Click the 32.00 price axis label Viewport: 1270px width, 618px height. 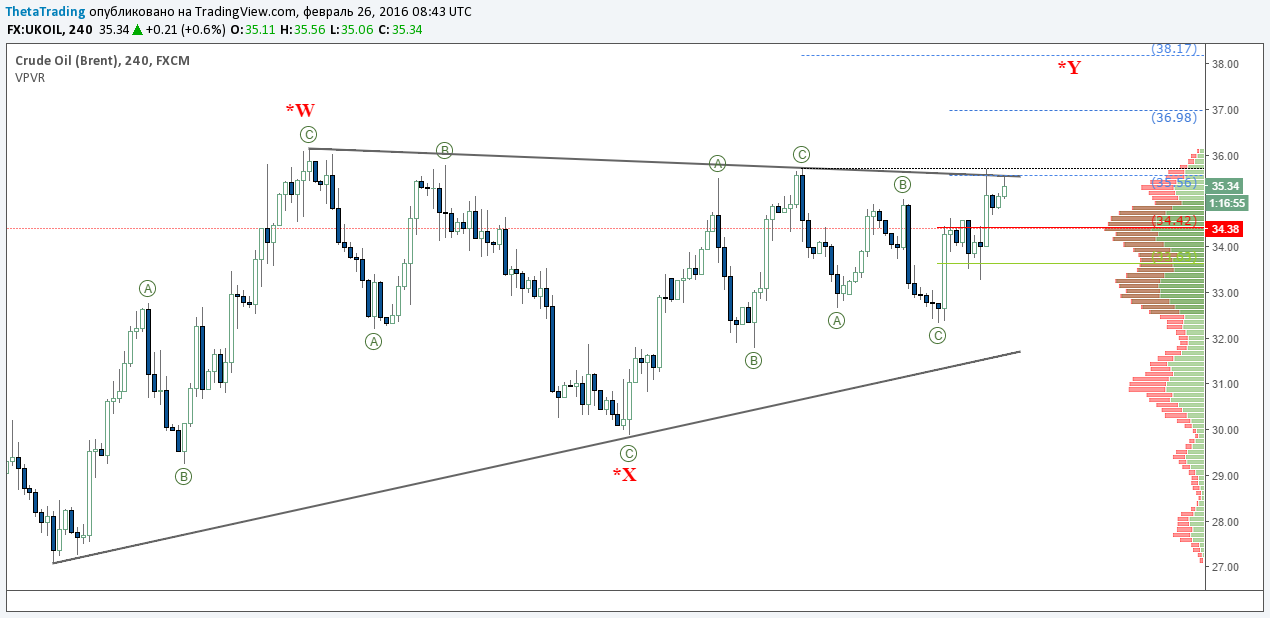[x=1225, y=339]
